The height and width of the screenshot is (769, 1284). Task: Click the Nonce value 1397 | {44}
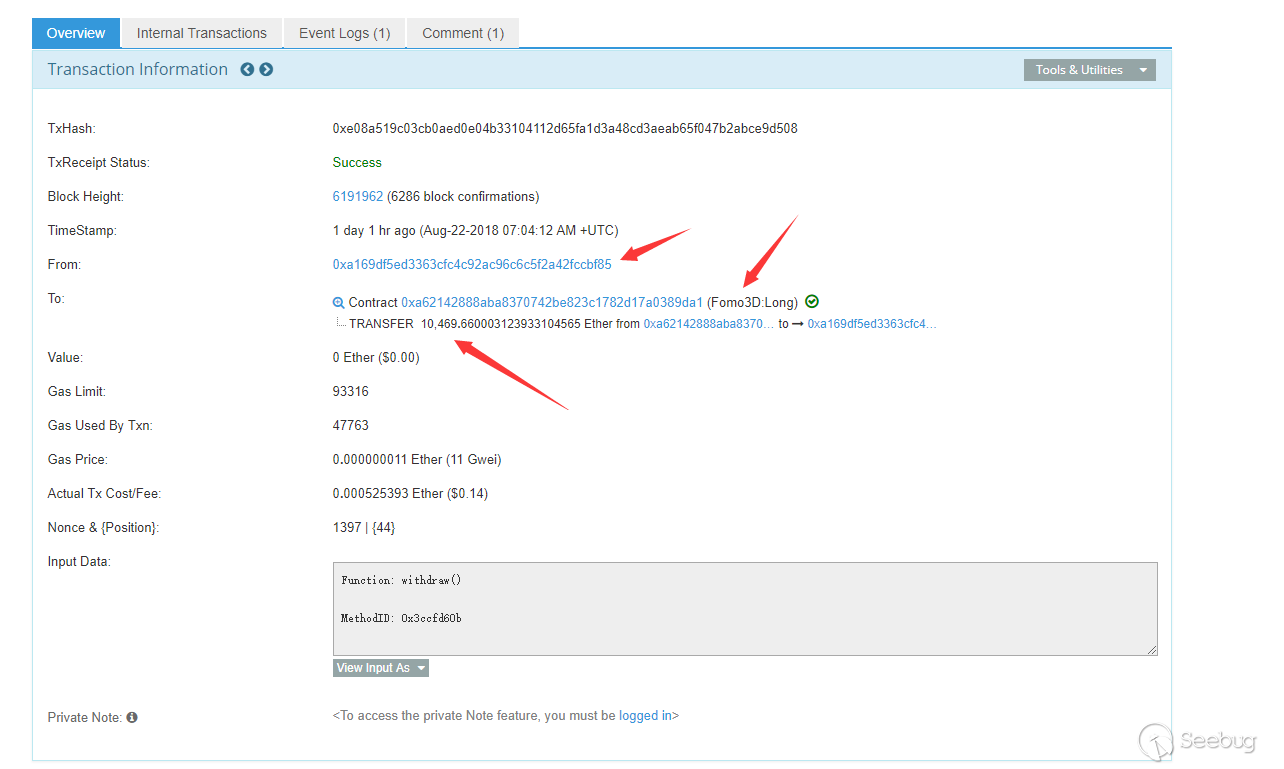click(x=364, y=528)
